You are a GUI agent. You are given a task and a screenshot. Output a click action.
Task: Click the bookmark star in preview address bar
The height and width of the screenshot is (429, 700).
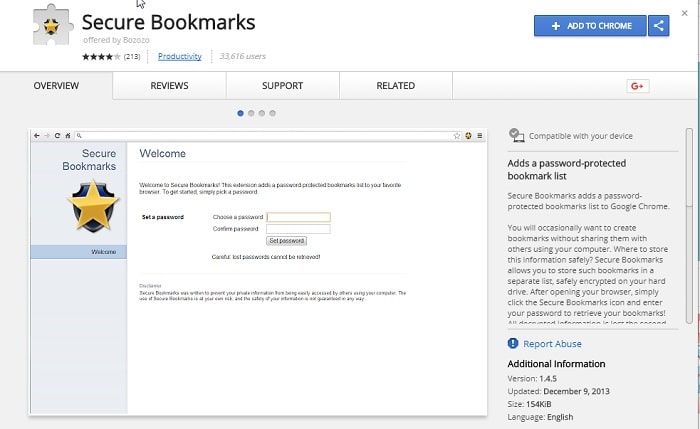[457, 136]
